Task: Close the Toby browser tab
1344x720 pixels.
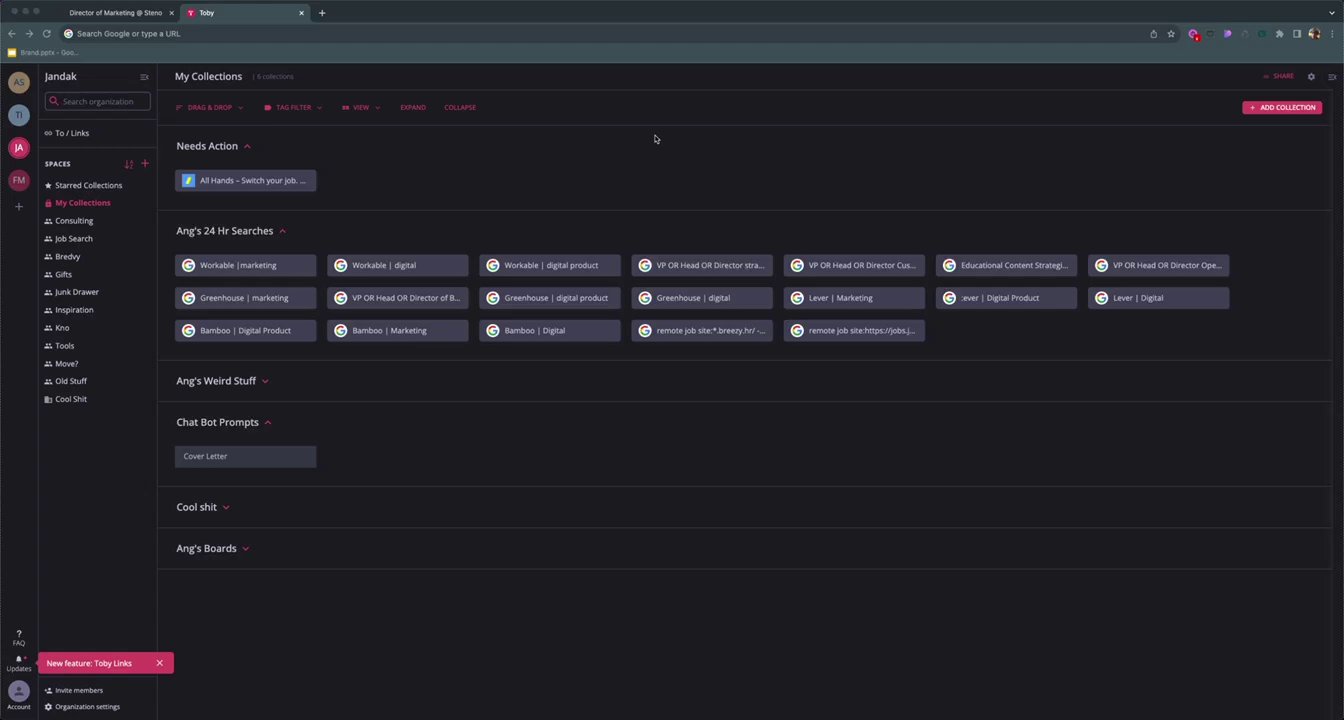Action: click(301, 13)
